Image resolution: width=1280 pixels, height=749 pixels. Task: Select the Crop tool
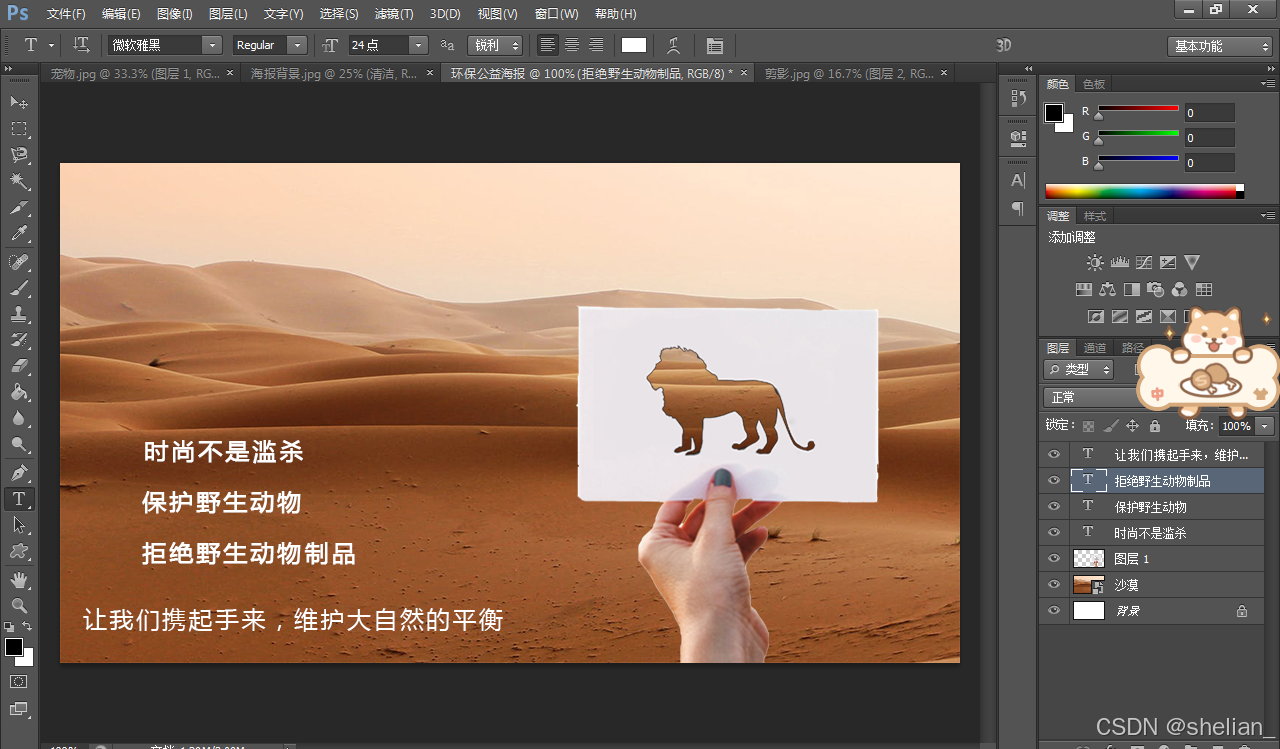point(19,208)
